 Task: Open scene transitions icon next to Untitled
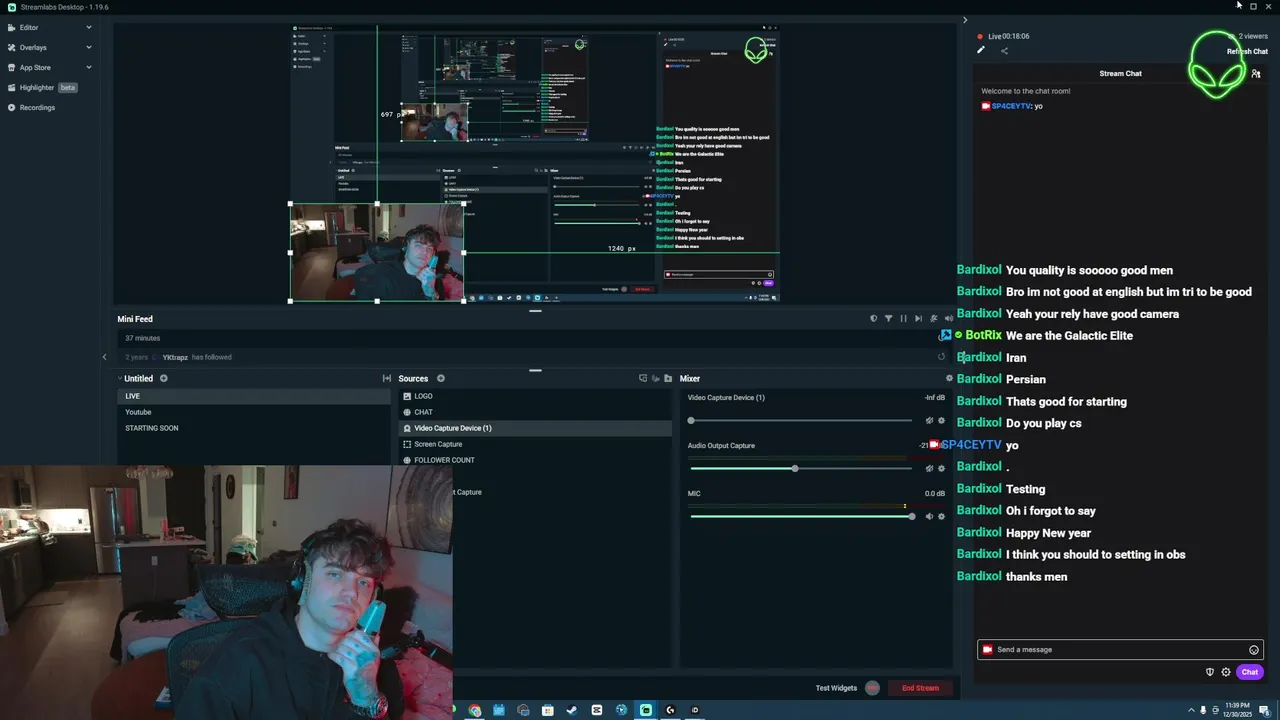click(387, 379)
